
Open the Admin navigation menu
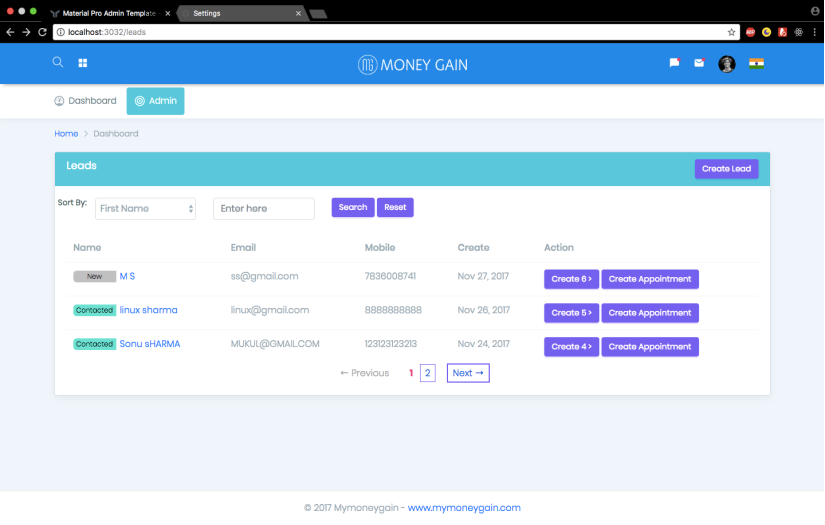pos(155,100)
